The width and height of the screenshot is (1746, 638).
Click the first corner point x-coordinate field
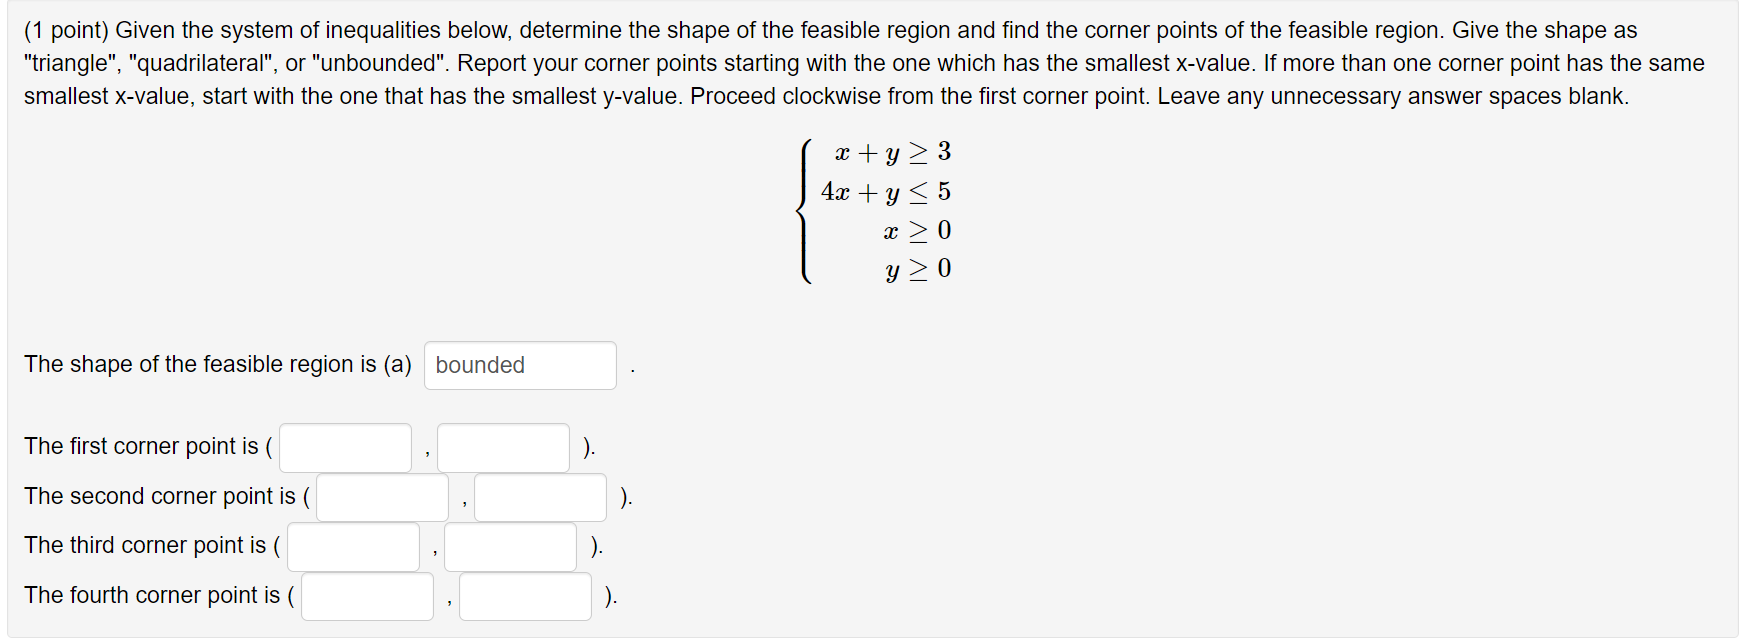point(345,447)
